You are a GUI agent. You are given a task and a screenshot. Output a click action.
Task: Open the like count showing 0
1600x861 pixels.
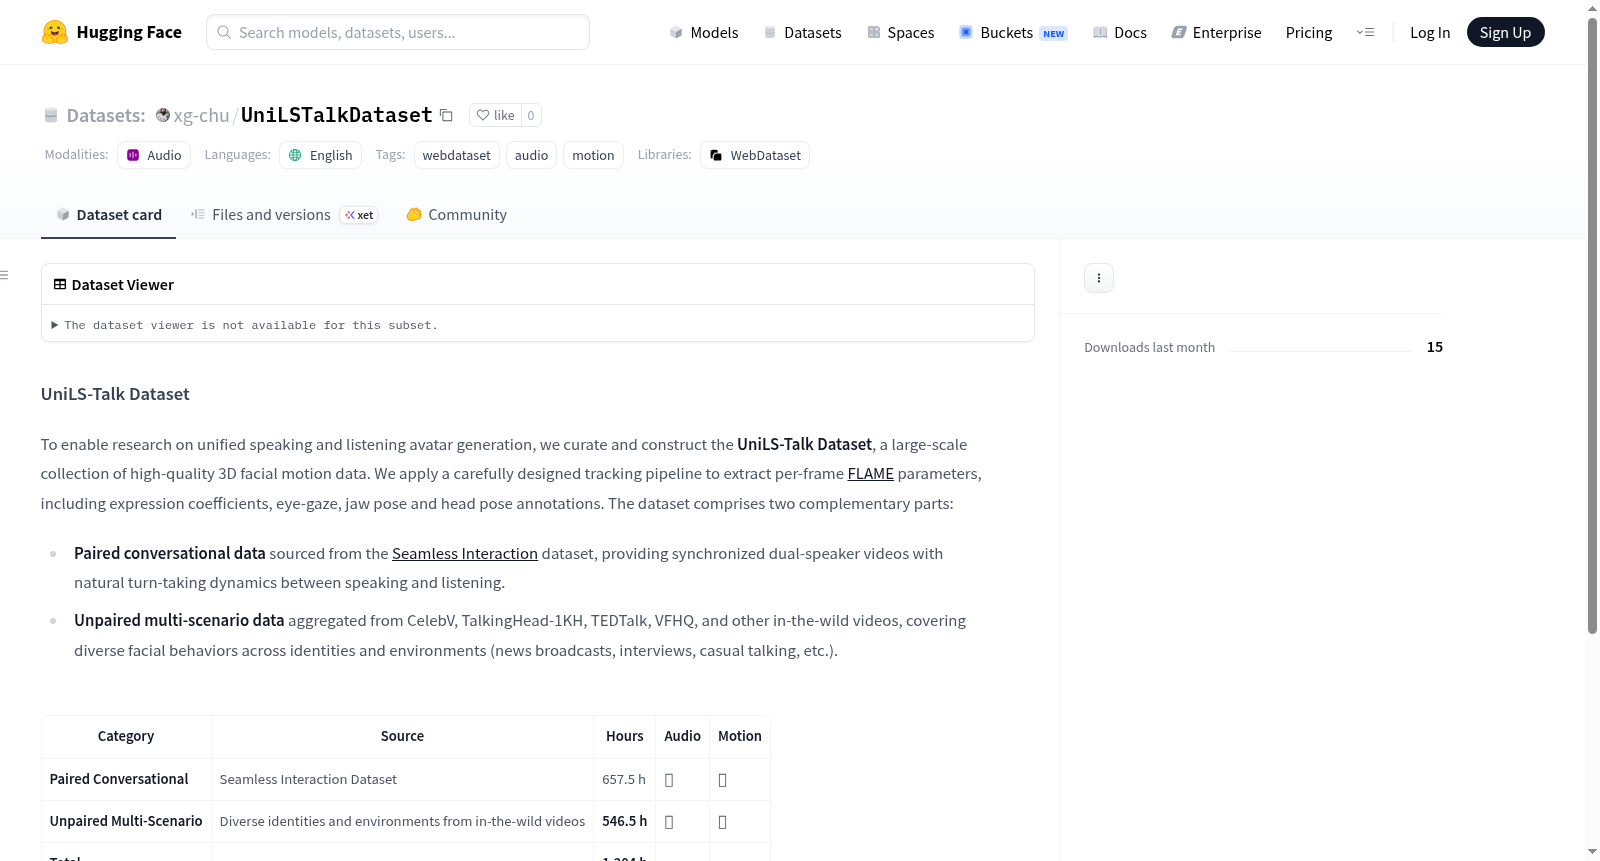click(x=531, y=116)
